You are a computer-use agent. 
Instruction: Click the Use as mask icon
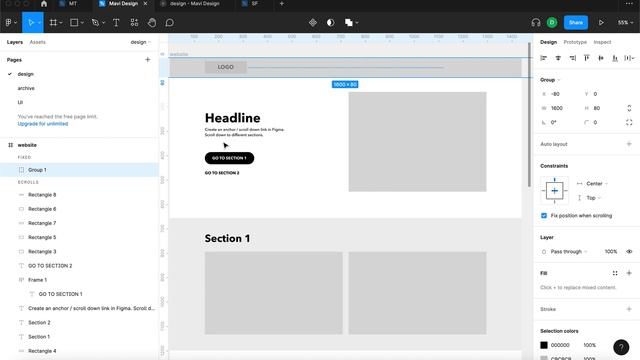331,22
